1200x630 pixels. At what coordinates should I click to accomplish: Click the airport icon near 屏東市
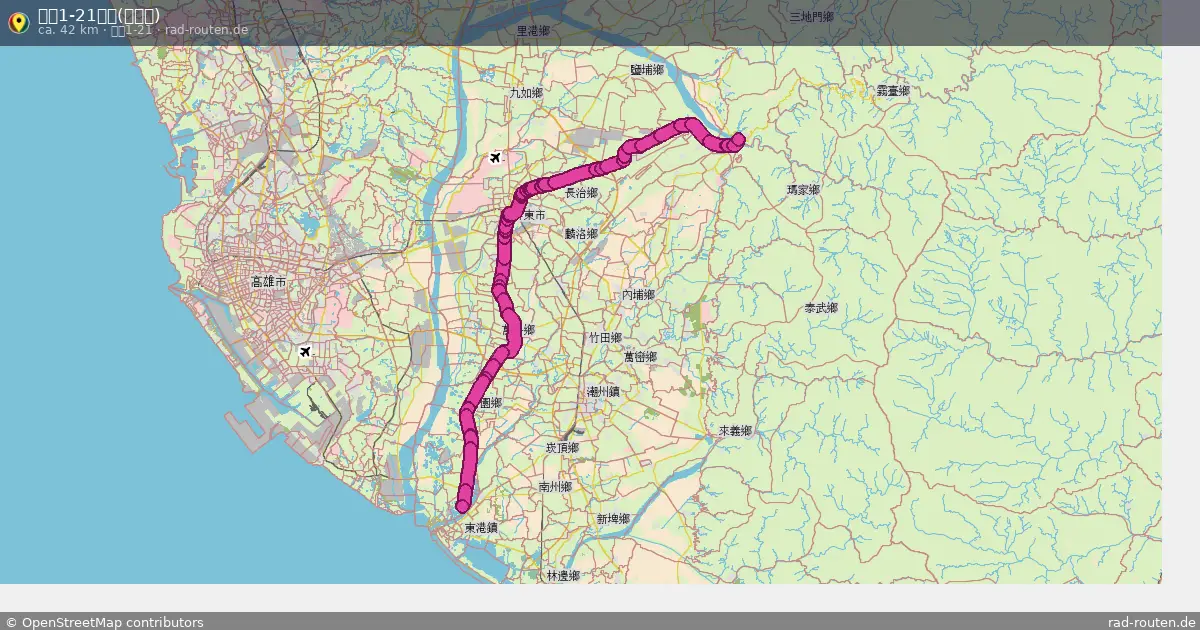click(x=495, y=158)
